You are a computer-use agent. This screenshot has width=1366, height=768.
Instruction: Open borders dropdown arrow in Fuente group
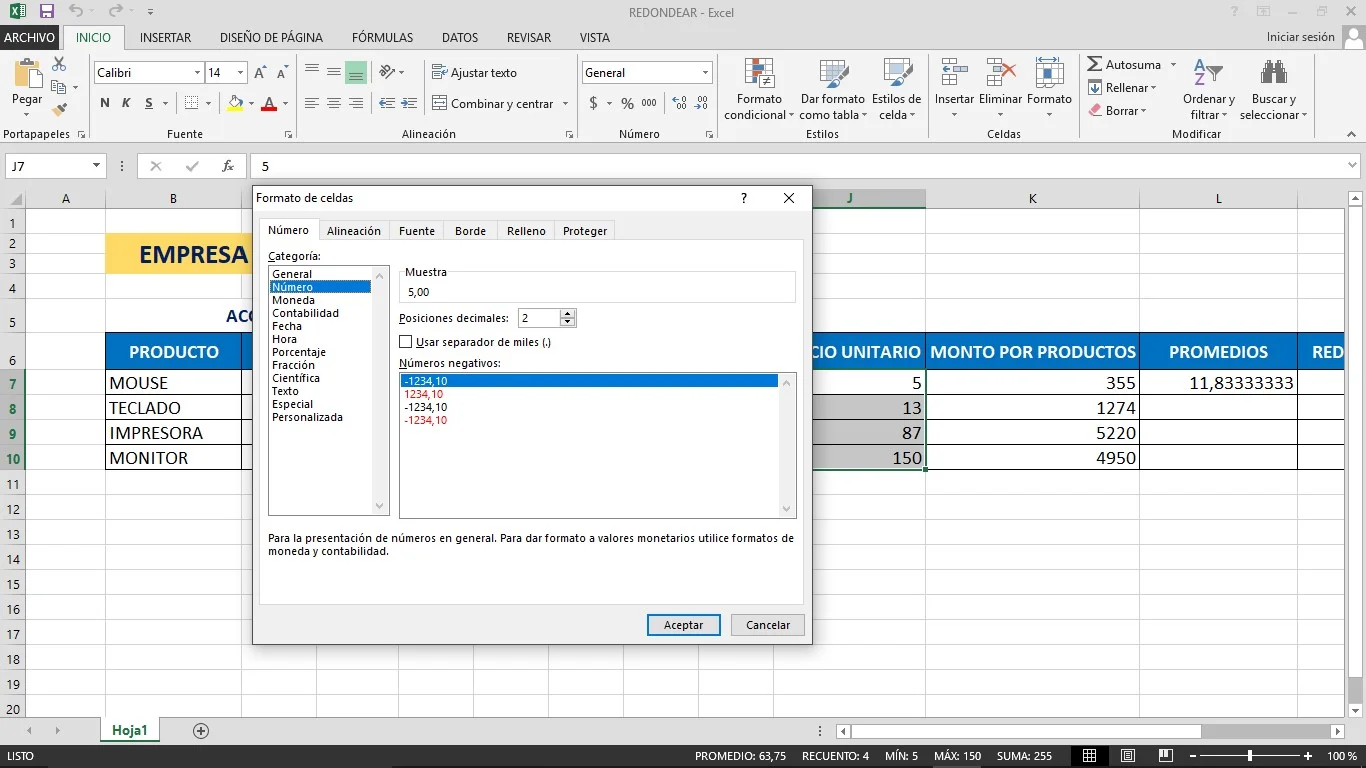[x=208, y=103]
